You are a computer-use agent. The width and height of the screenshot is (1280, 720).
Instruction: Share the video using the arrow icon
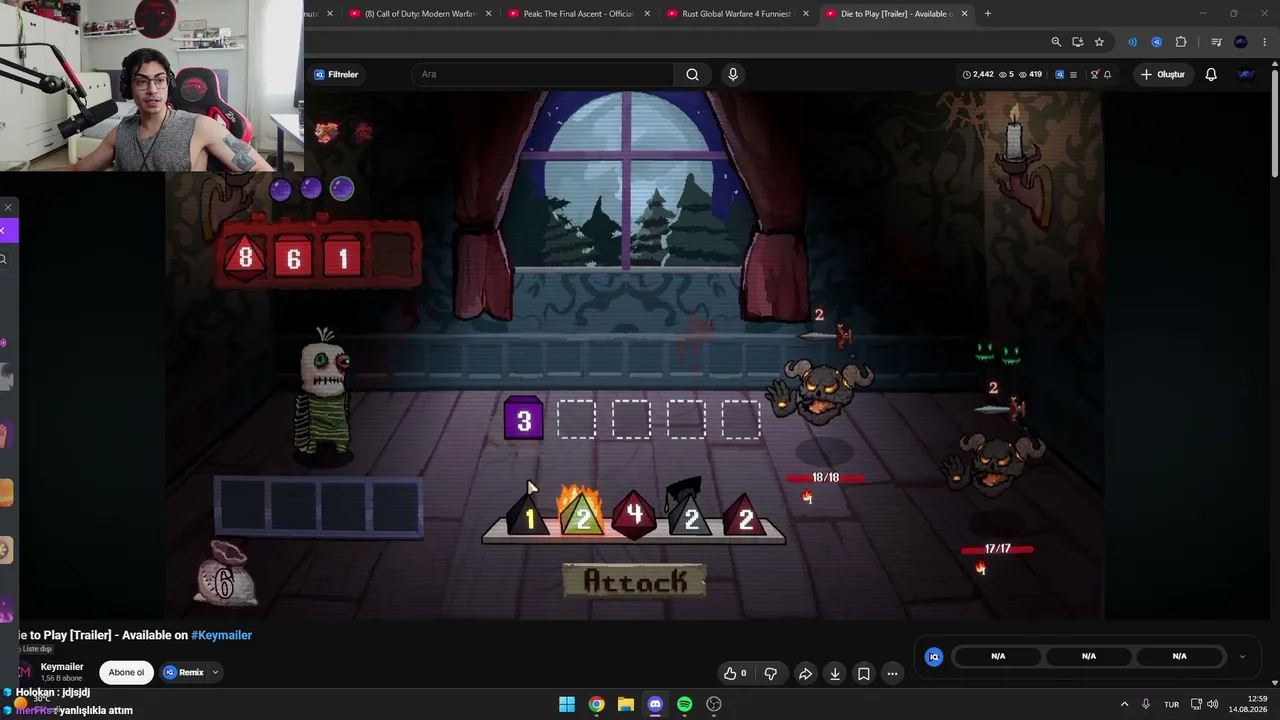pos(805,674)
